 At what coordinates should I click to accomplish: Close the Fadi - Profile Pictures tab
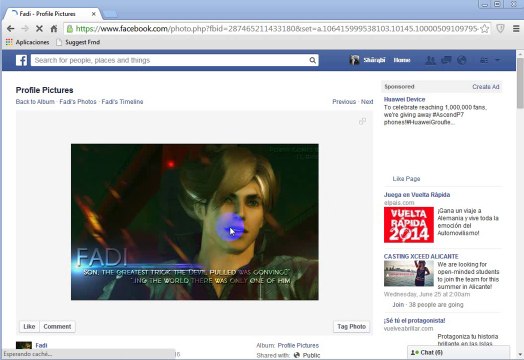94,14
